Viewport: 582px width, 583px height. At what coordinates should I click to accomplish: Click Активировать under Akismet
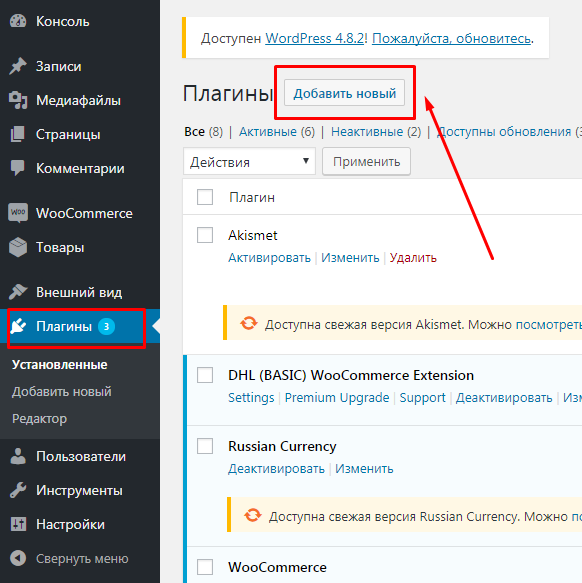click(269, 258)
